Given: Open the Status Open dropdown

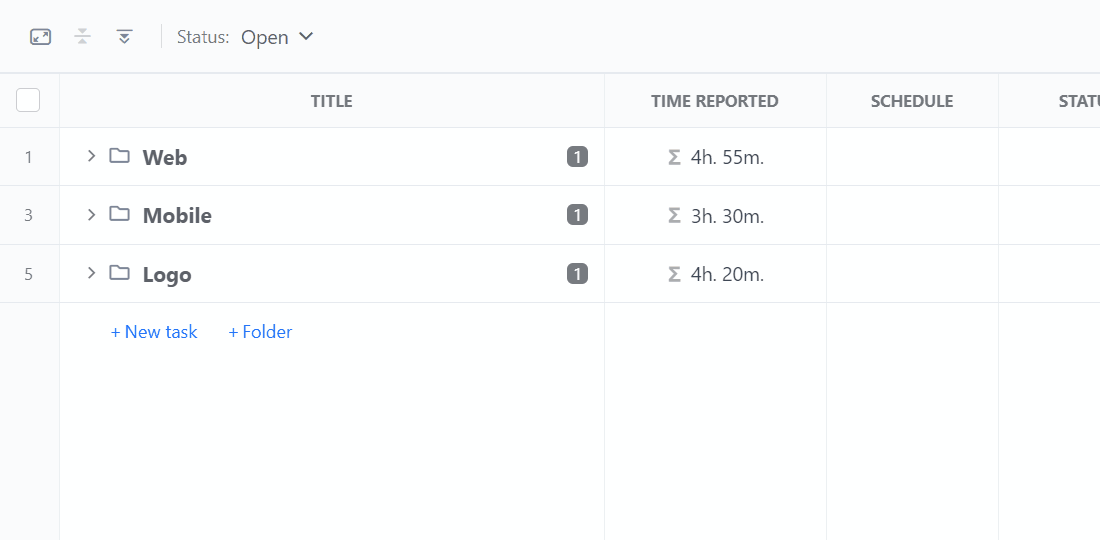Looking at the screenshot, I should (276, 37).
